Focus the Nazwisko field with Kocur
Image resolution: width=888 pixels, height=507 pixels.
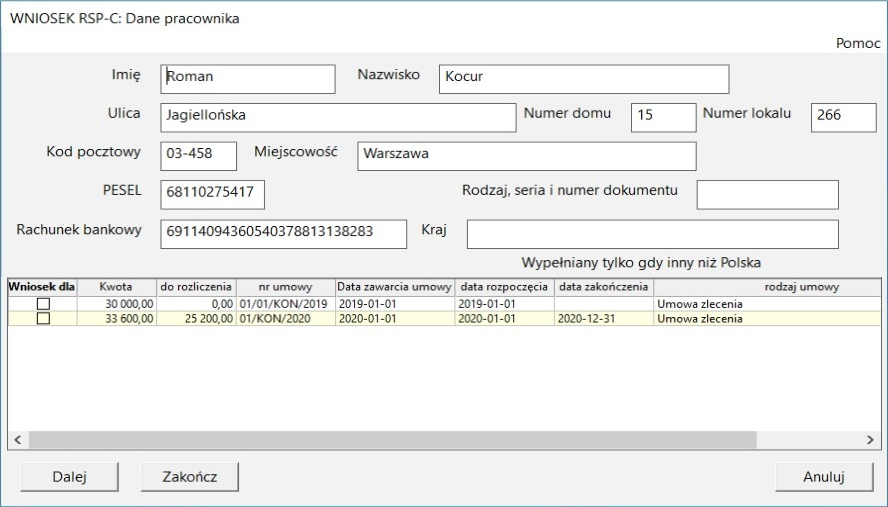pos(583,79)
